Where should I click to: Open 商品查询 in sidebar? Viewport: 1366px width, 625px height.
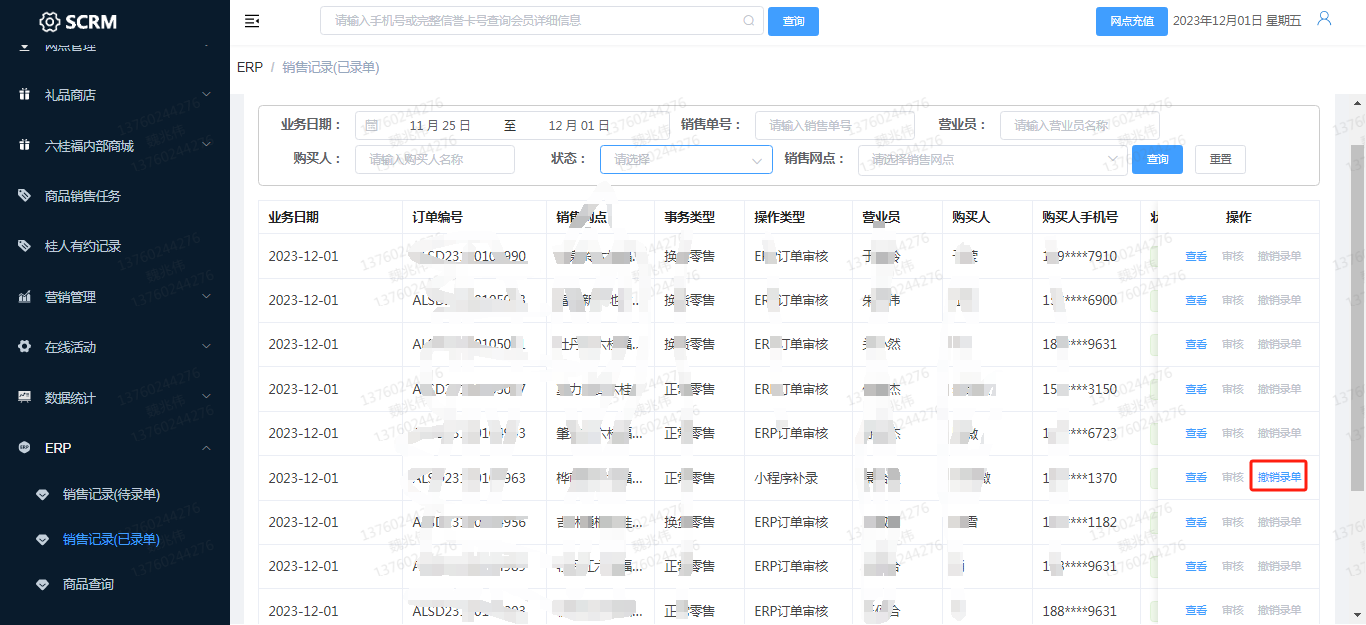(88, 584)
